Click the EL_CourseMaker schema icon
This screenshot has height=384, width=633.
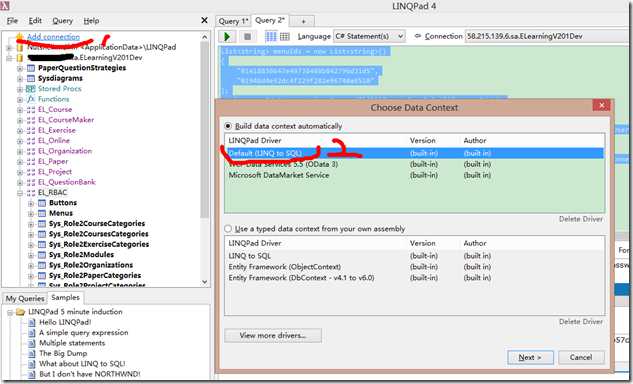pos(31,120)
